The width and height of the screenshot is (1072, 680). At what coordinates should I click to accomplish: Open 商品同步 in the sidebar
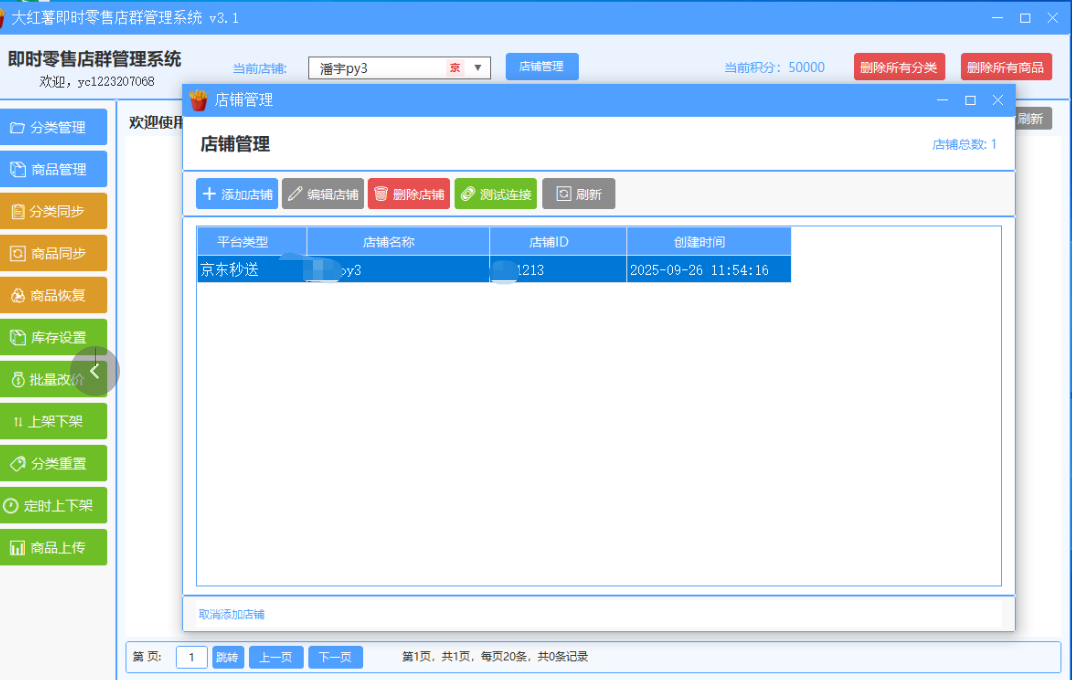pyautogui.click(x=53, y=254)
